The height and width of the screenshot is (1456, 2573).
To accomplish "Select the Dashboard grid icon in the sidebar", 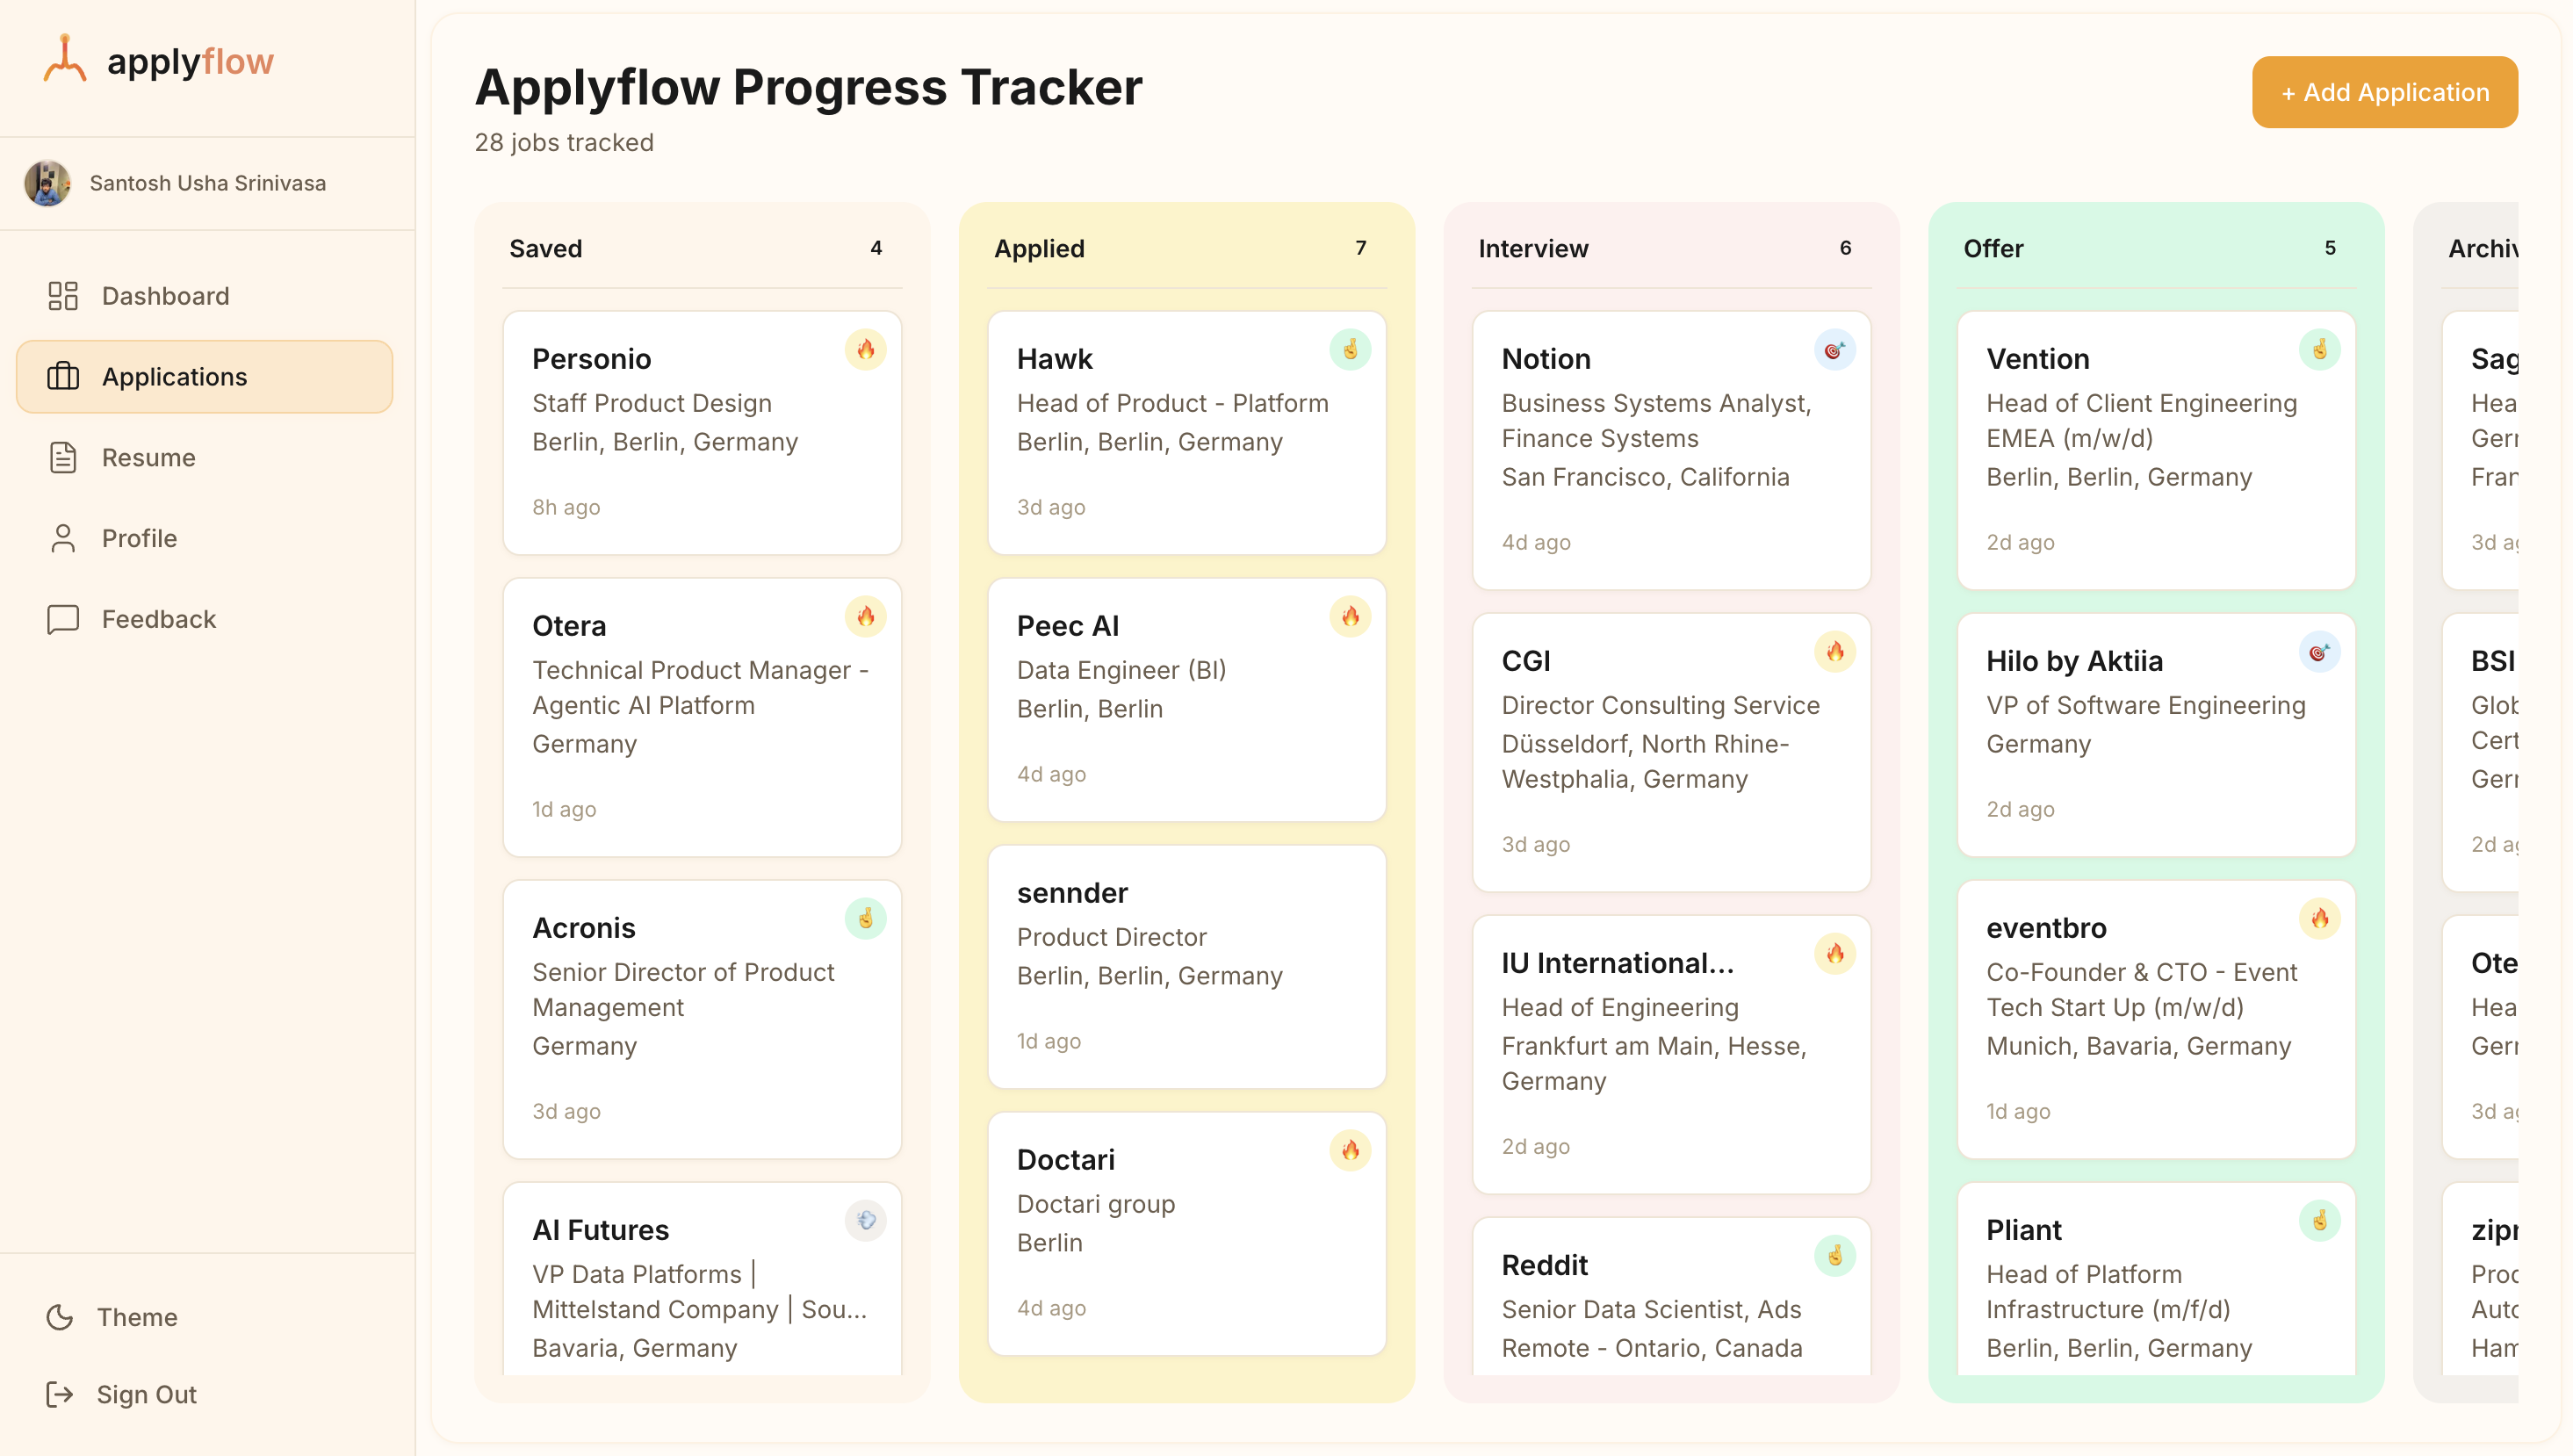I will click(x=63, y=296).
